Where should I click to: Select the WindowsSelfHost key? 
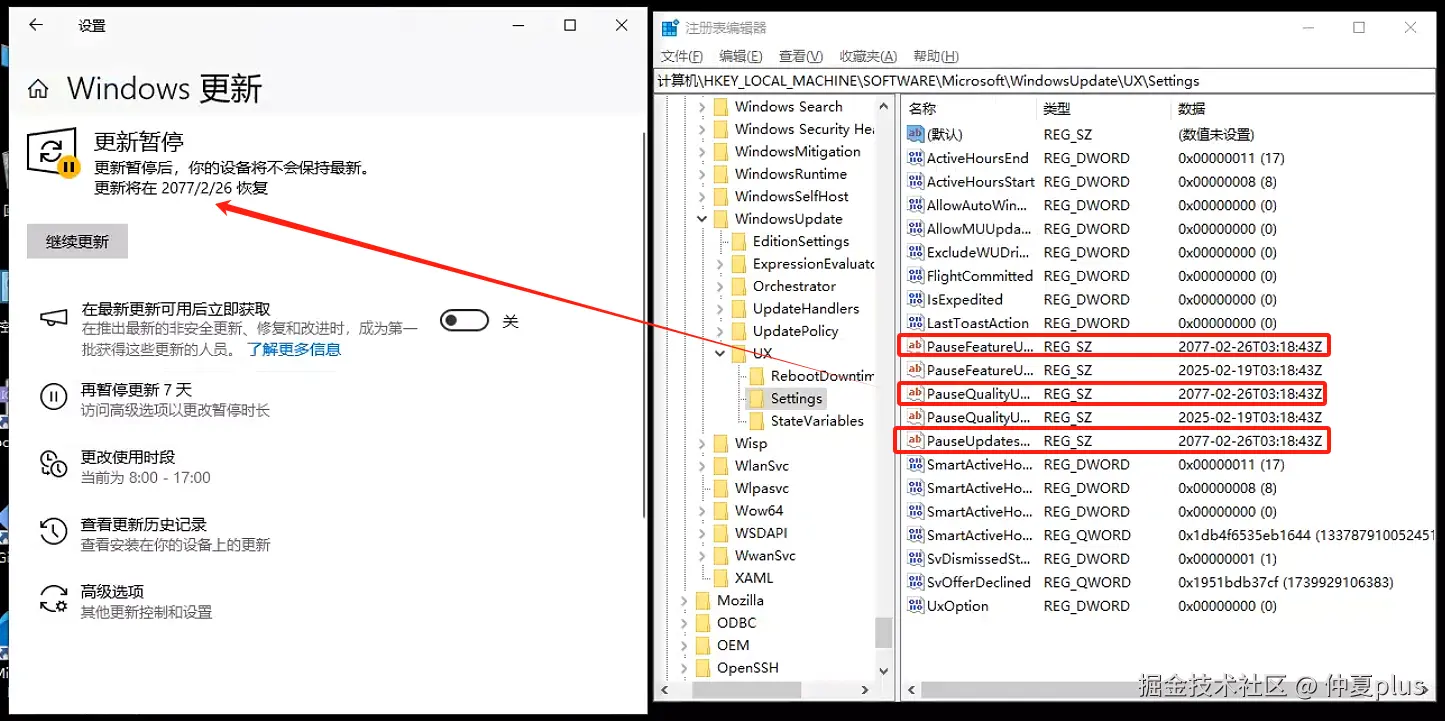(x=792, y=196)
